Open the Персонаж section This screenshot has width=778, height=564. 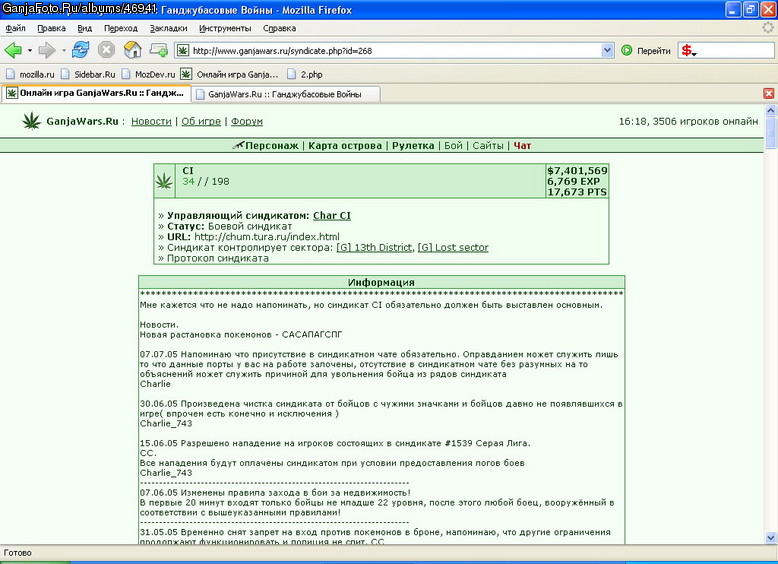272,146
